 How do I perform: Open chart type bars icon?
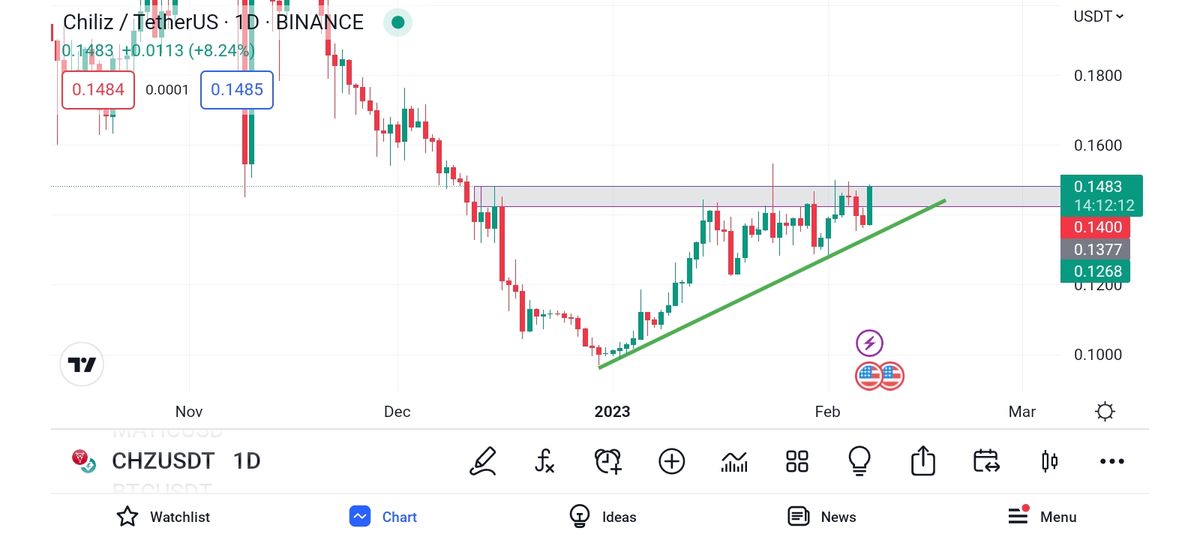[734, 461]
